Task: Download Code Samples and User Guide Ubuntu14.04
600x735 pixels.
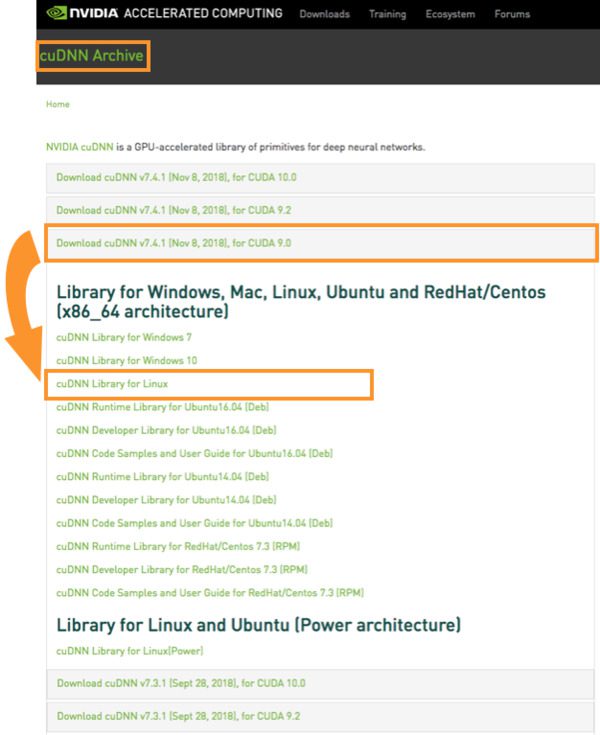Action: tap(195, 523)
